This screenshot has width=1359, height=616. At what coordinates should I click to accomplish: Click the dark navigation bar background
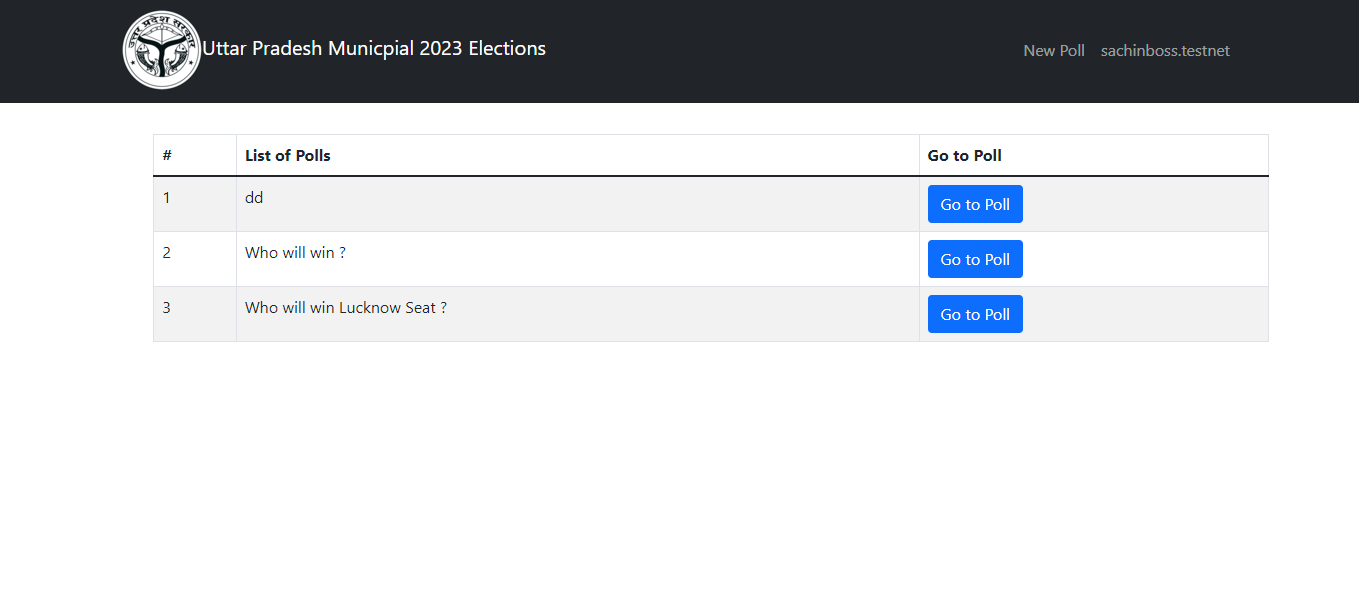[780, 50]
